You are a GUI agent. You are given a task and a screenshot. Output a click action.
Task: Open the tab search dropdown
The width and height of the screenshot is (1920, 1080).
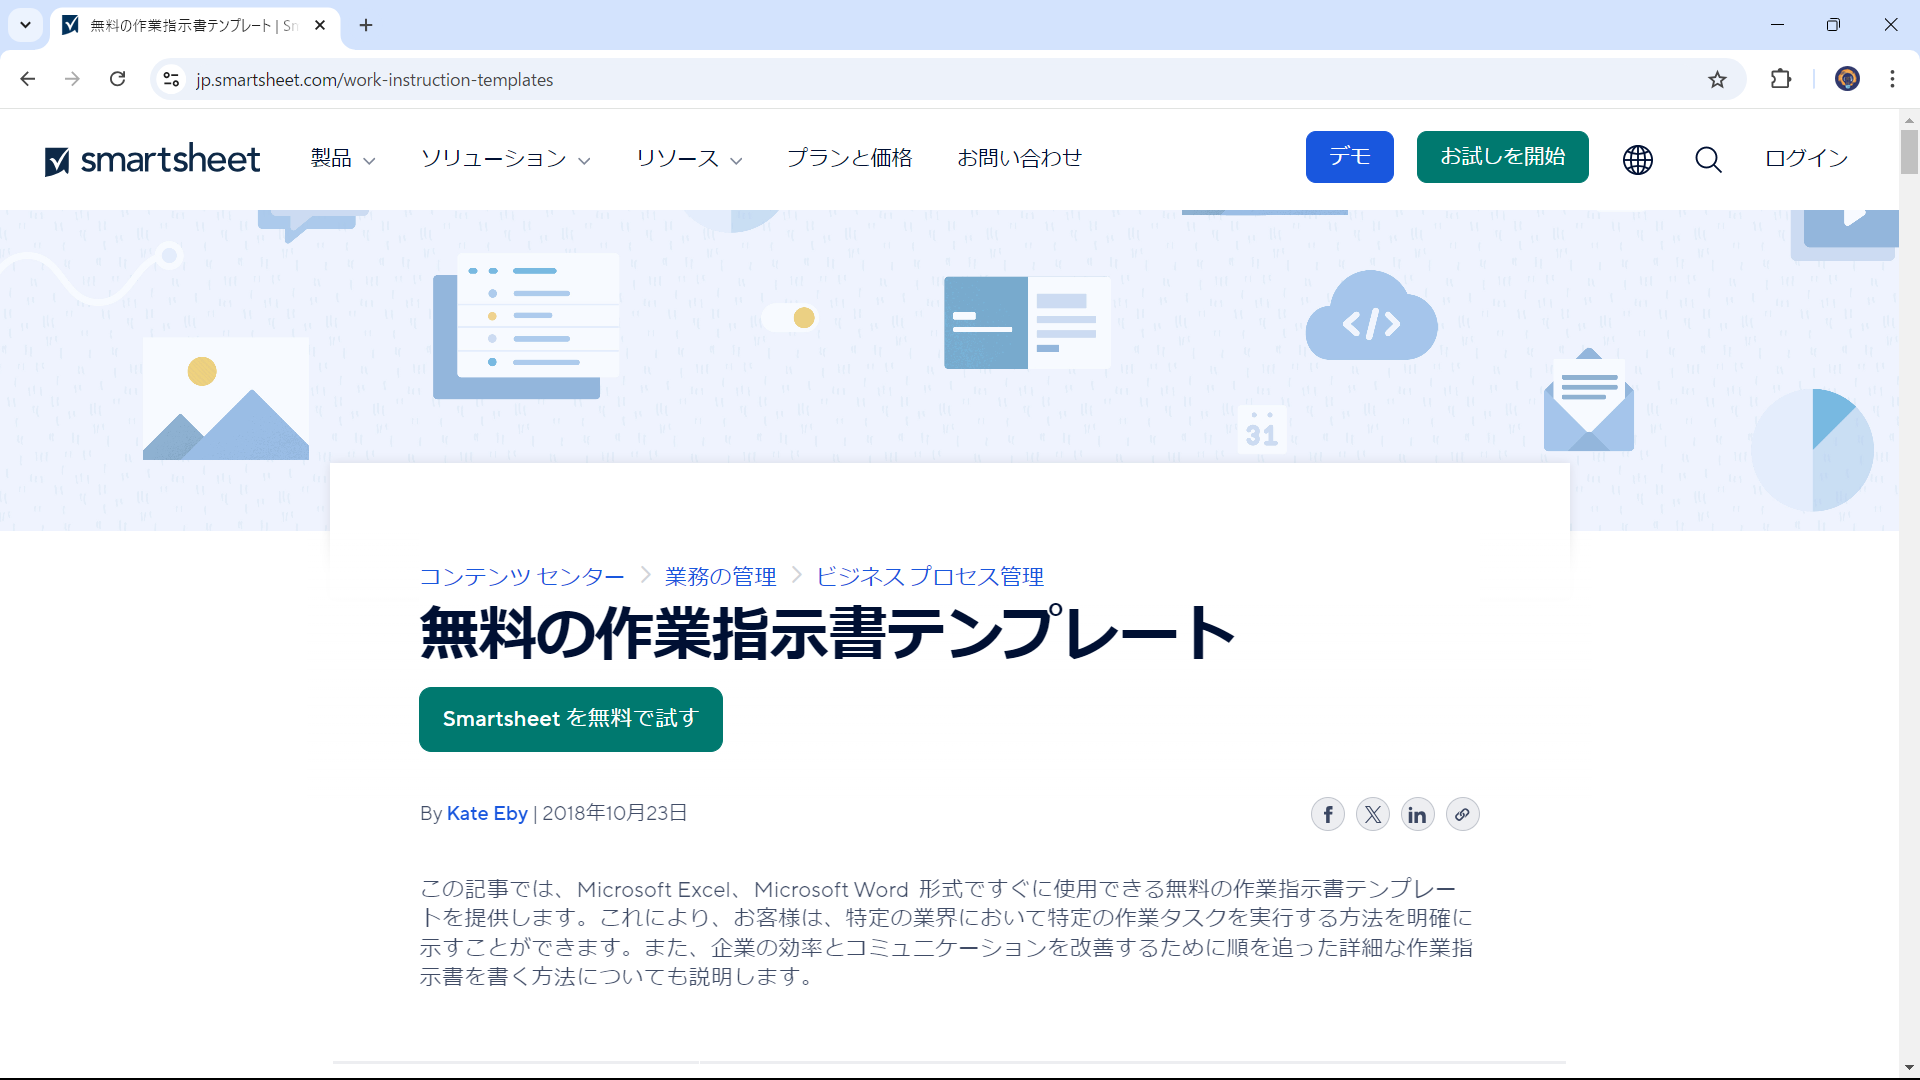coord(25,25)
